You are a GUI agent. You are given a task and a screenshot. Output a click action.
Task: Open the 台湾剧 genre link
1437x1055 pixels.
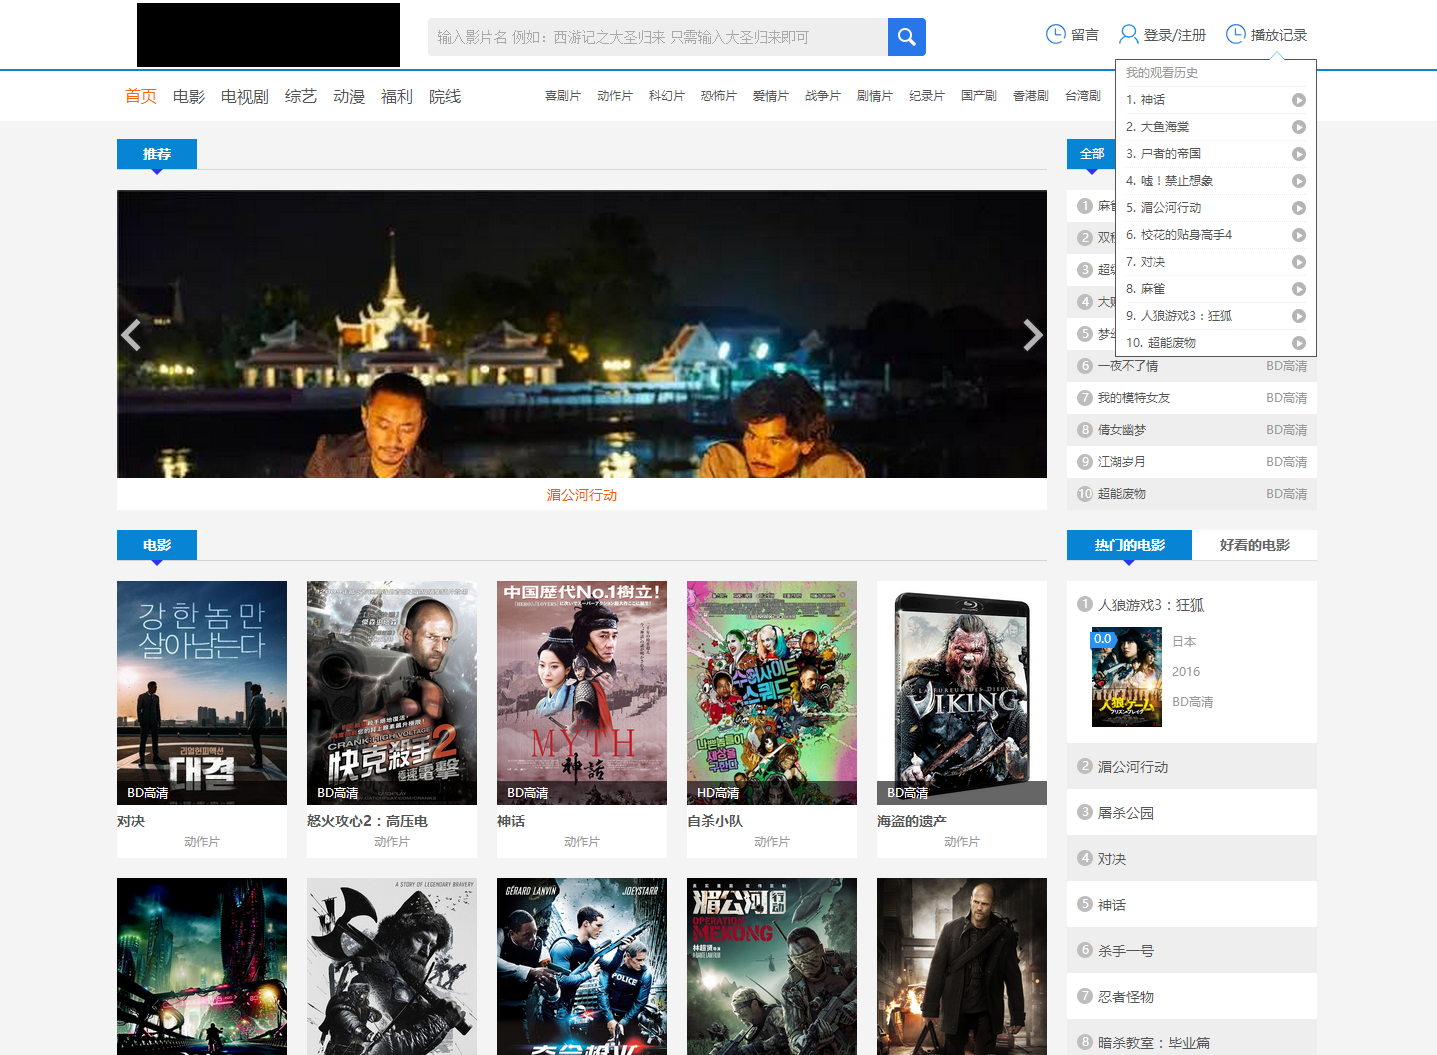tap(1083, 96)
